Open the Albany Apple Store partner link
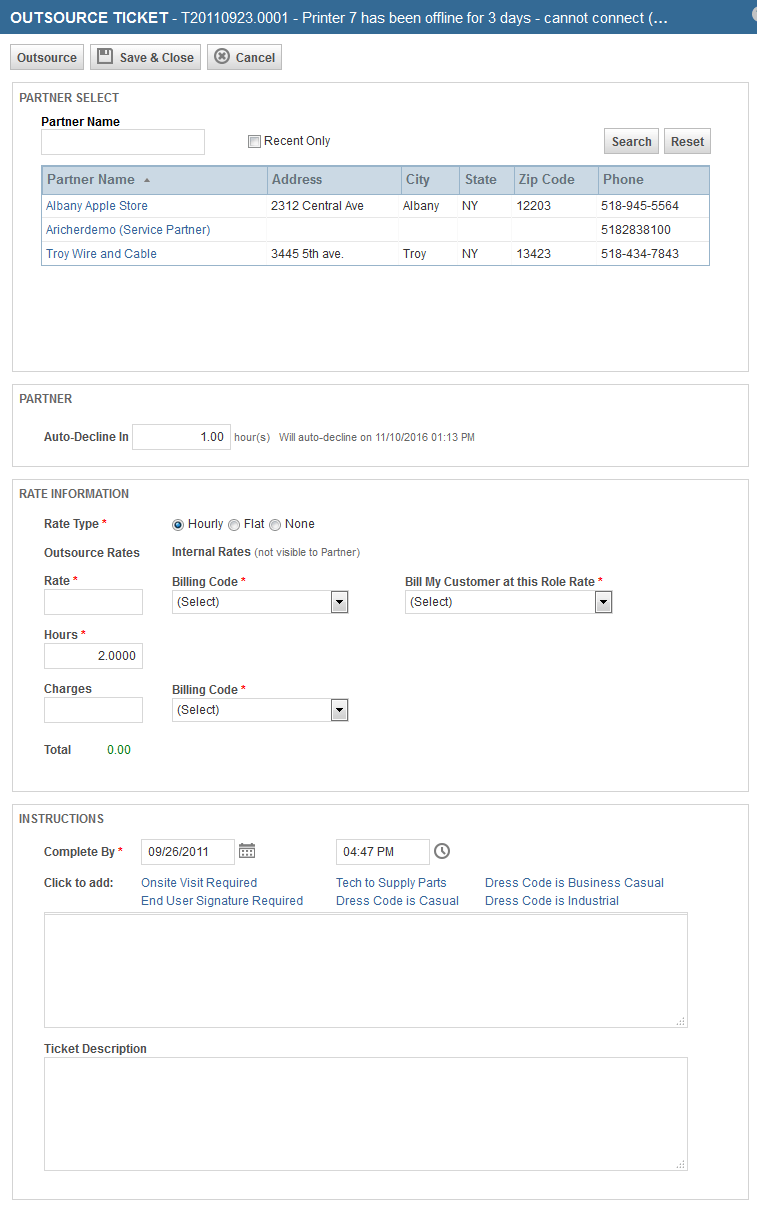The image size is (757, 1205). pyautogui.click(x=96, y=205)
